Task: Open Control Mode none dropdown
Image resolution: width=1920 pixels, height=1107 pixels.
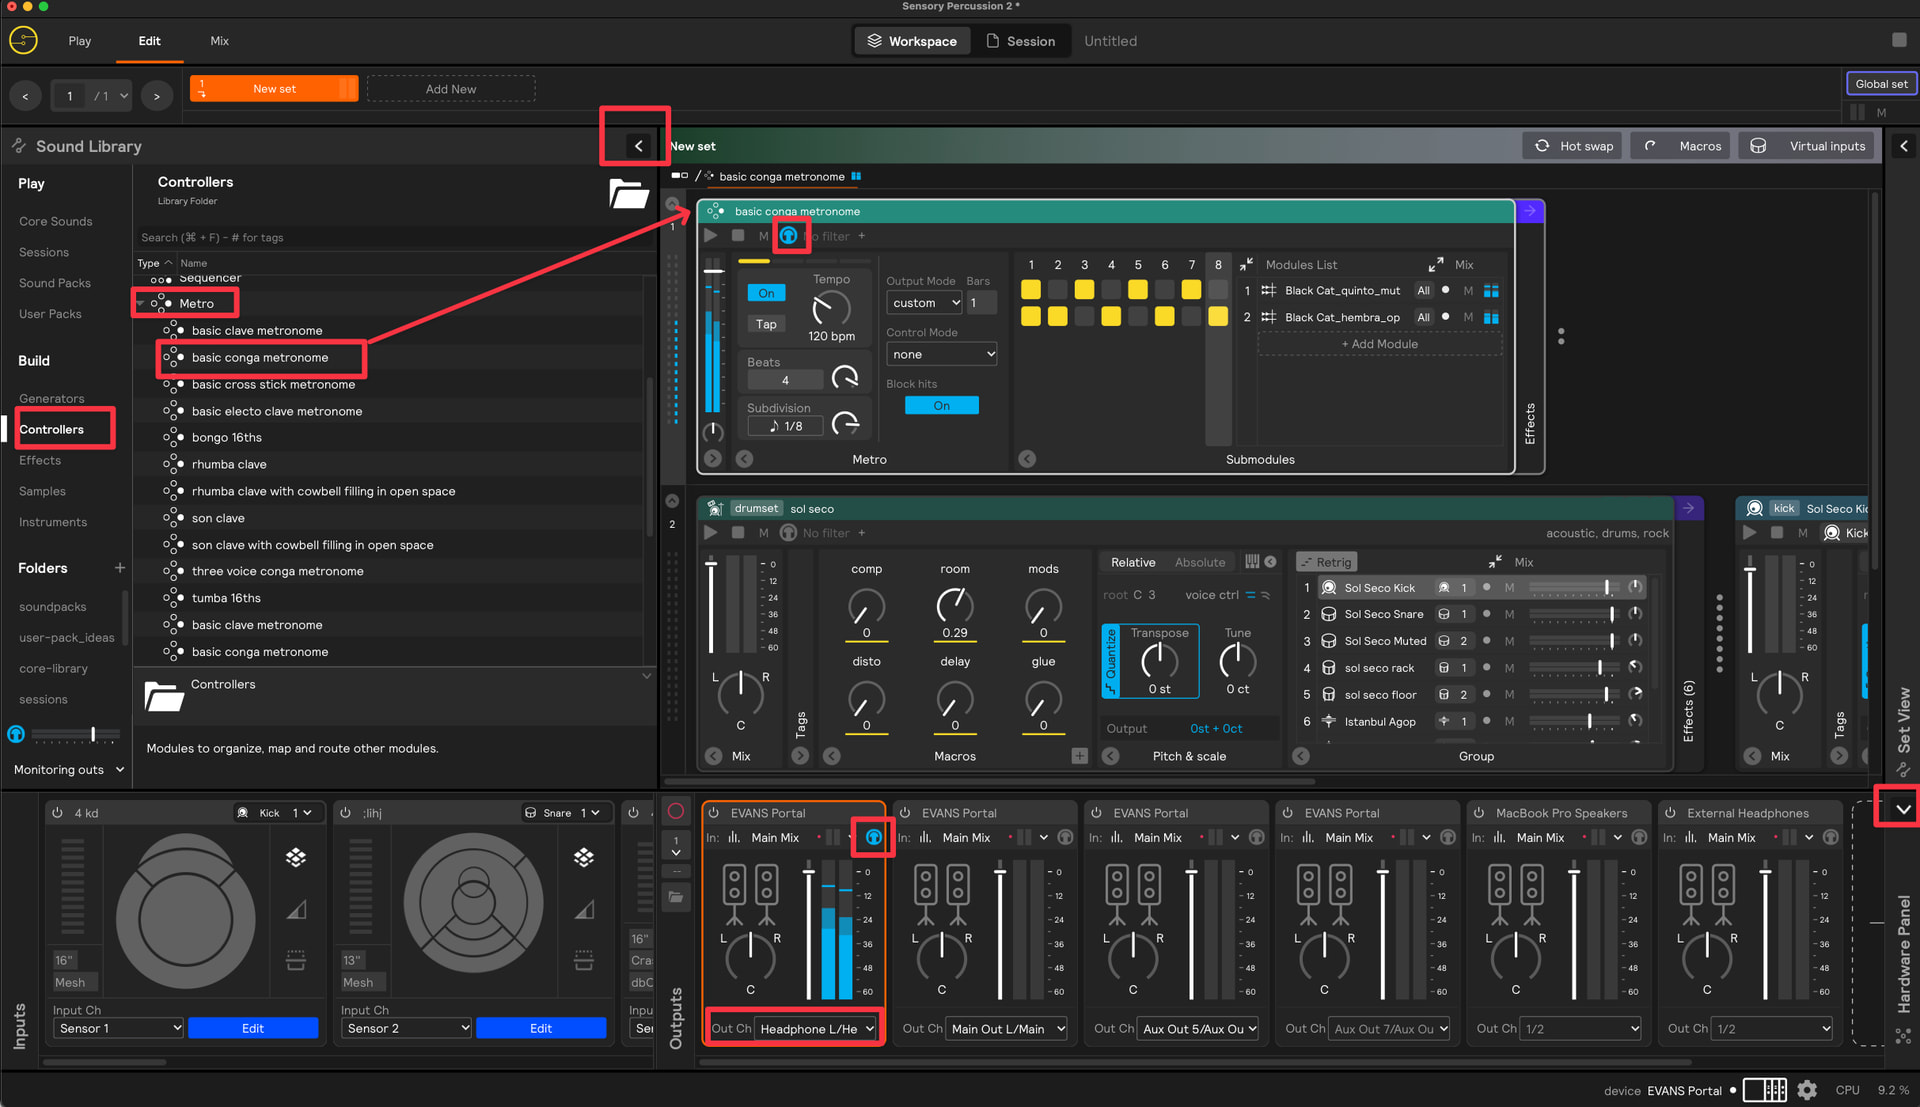Action: click(942, 355)
